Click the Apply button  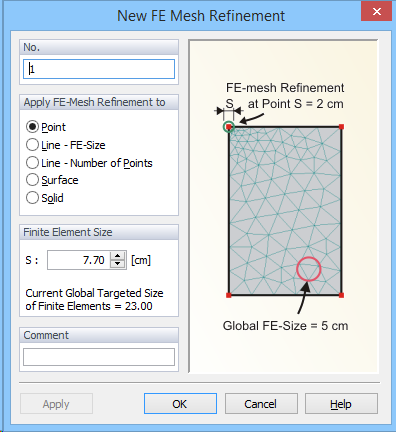click(56, 404)
